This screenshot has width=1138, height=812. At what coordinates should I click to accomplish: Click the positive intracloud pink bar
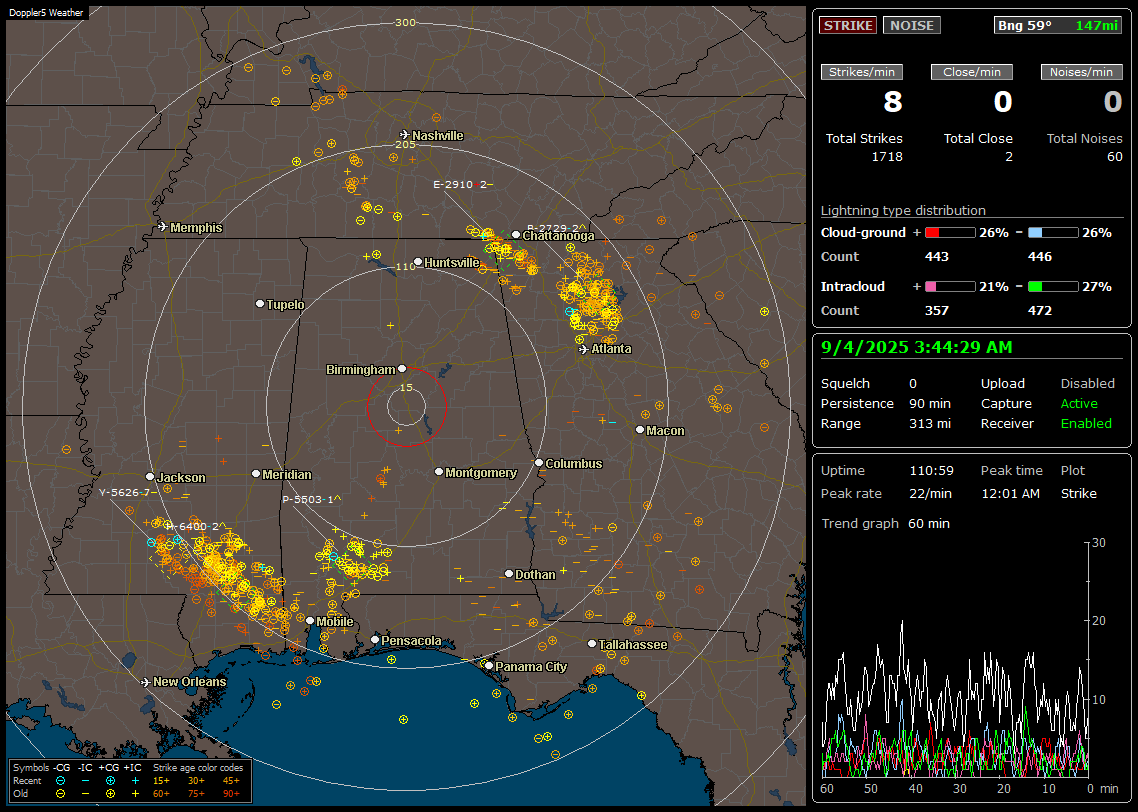coord(950,287)
